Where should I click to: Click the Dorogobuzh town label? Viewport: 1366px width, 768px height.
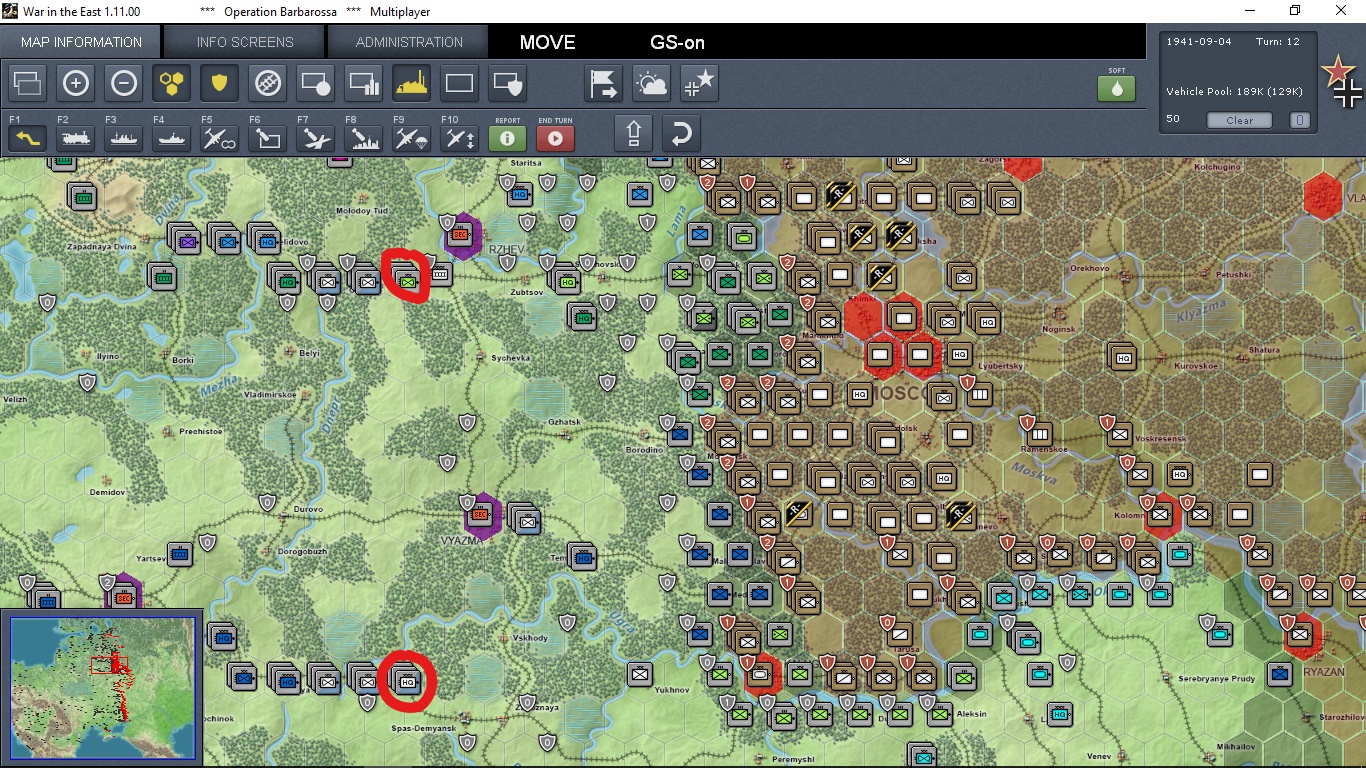tap(302, 551)
